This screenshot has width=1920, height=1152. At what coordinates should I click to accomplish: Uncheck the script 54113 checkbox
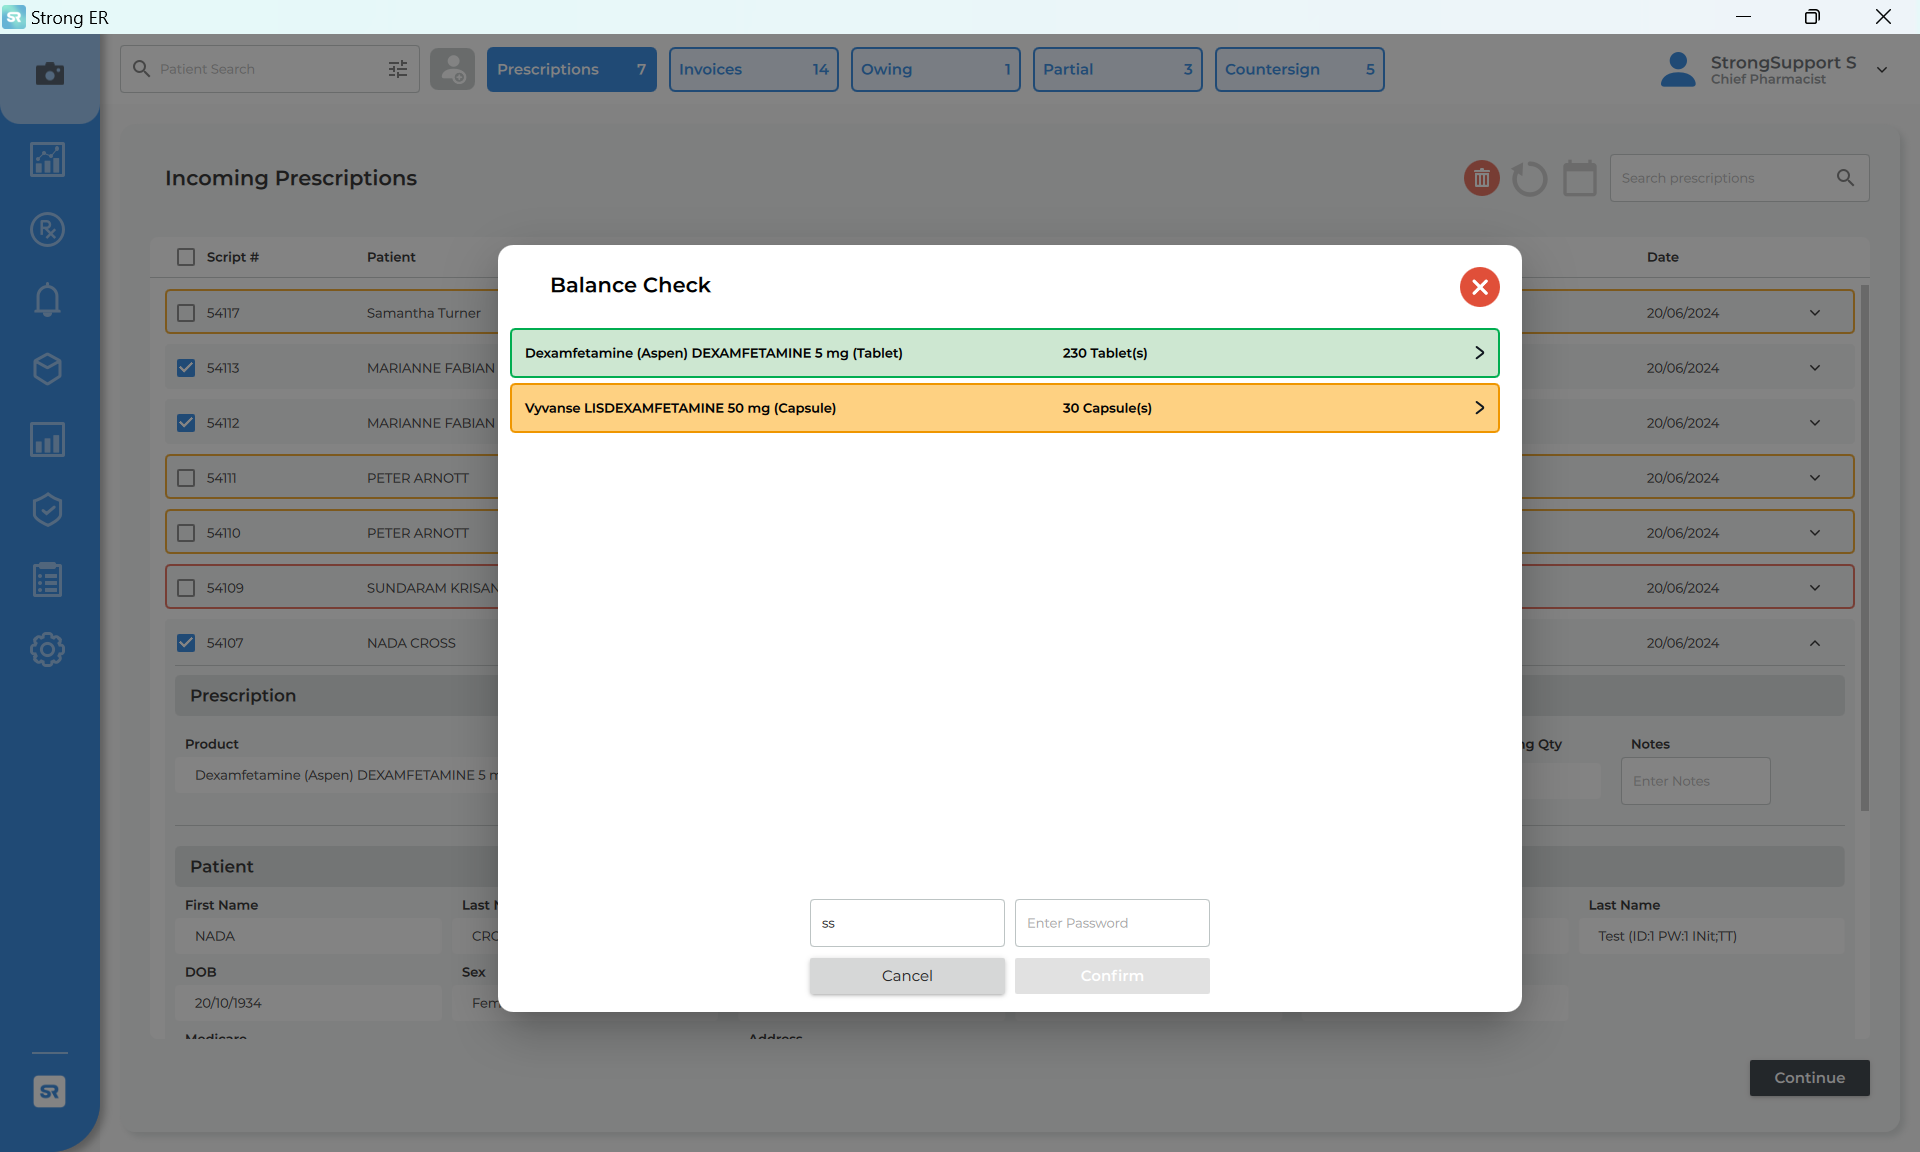[186, 368]
